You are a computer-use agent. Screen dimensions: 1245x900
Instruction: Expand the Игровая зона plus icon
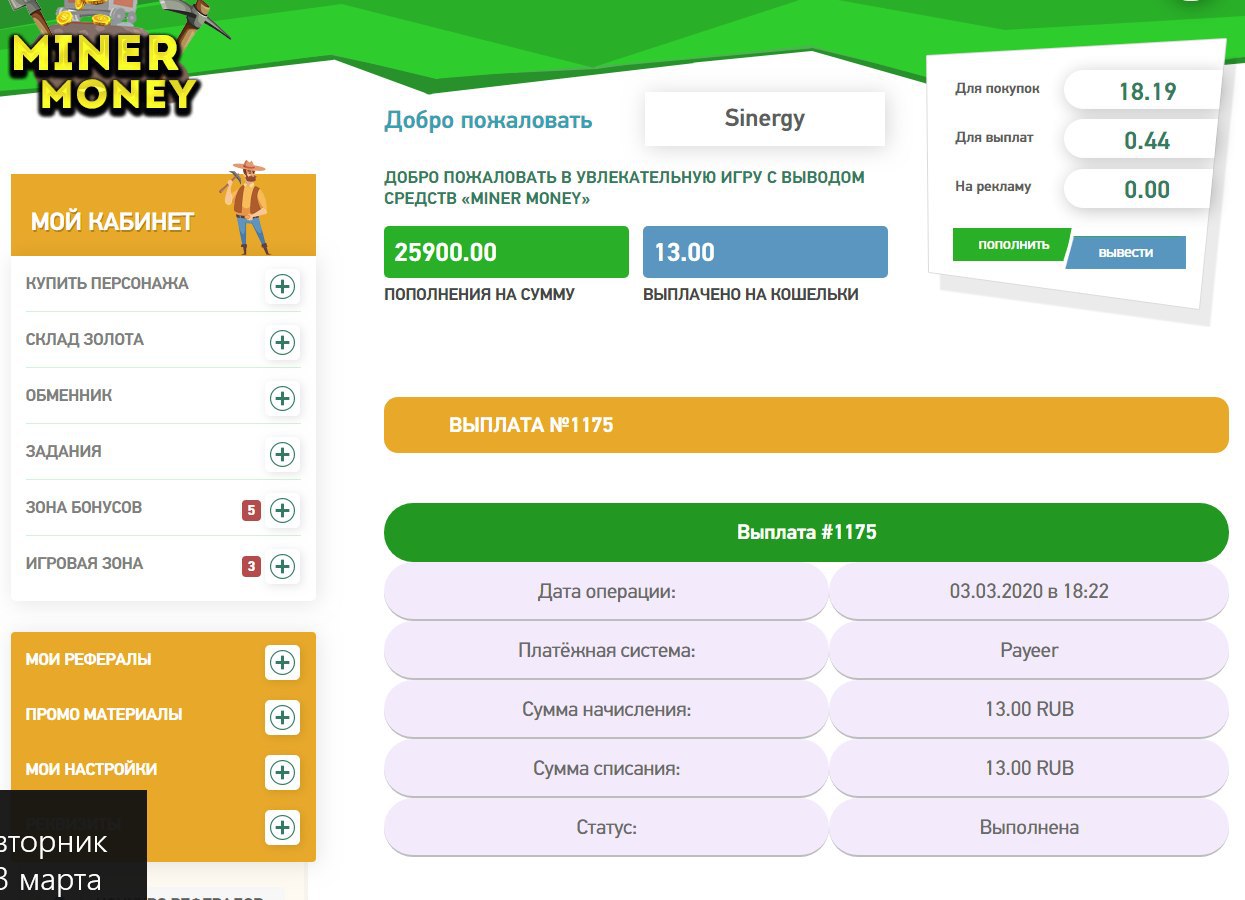[283, 567]
